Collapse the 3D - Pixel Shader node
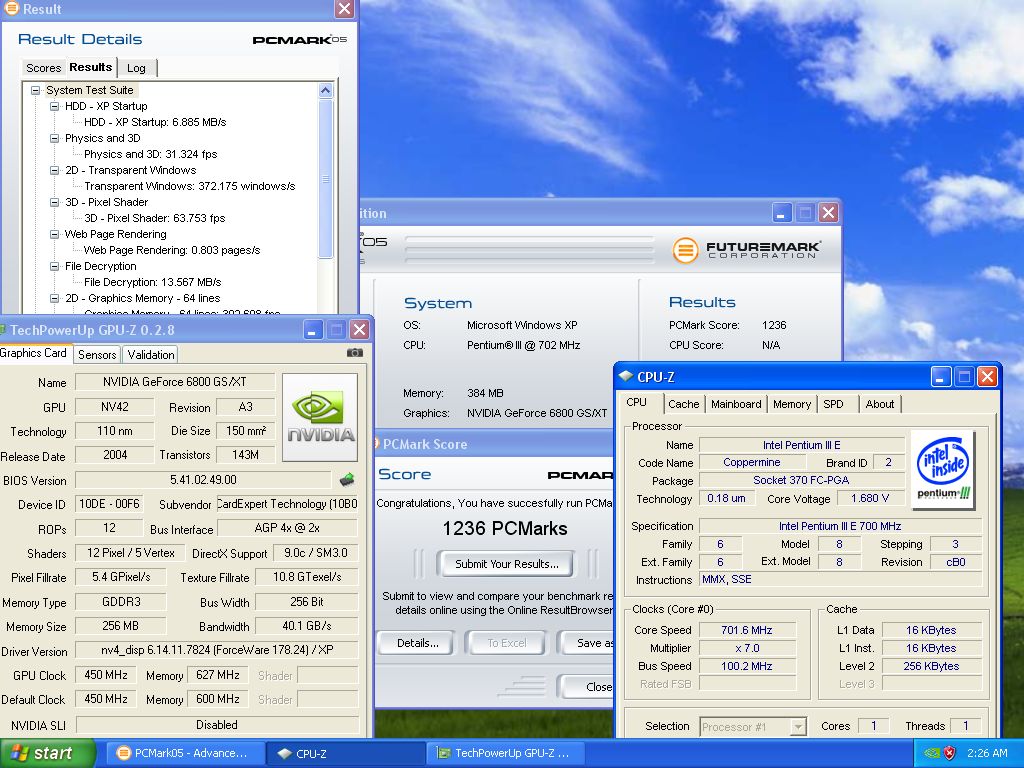This screenshot has width=1024, height=768. (54, 202)
